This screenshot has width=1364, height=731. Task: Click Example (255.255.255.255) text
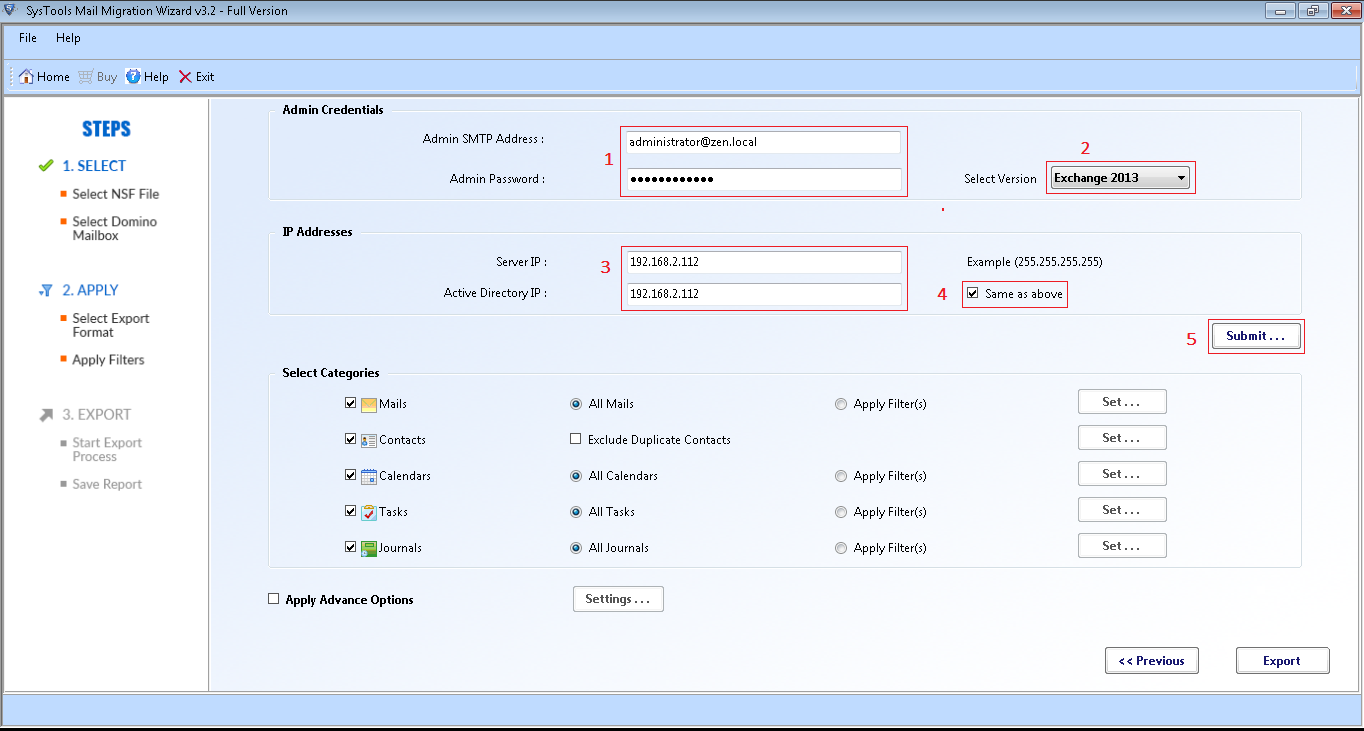[x=1035, y=262]
